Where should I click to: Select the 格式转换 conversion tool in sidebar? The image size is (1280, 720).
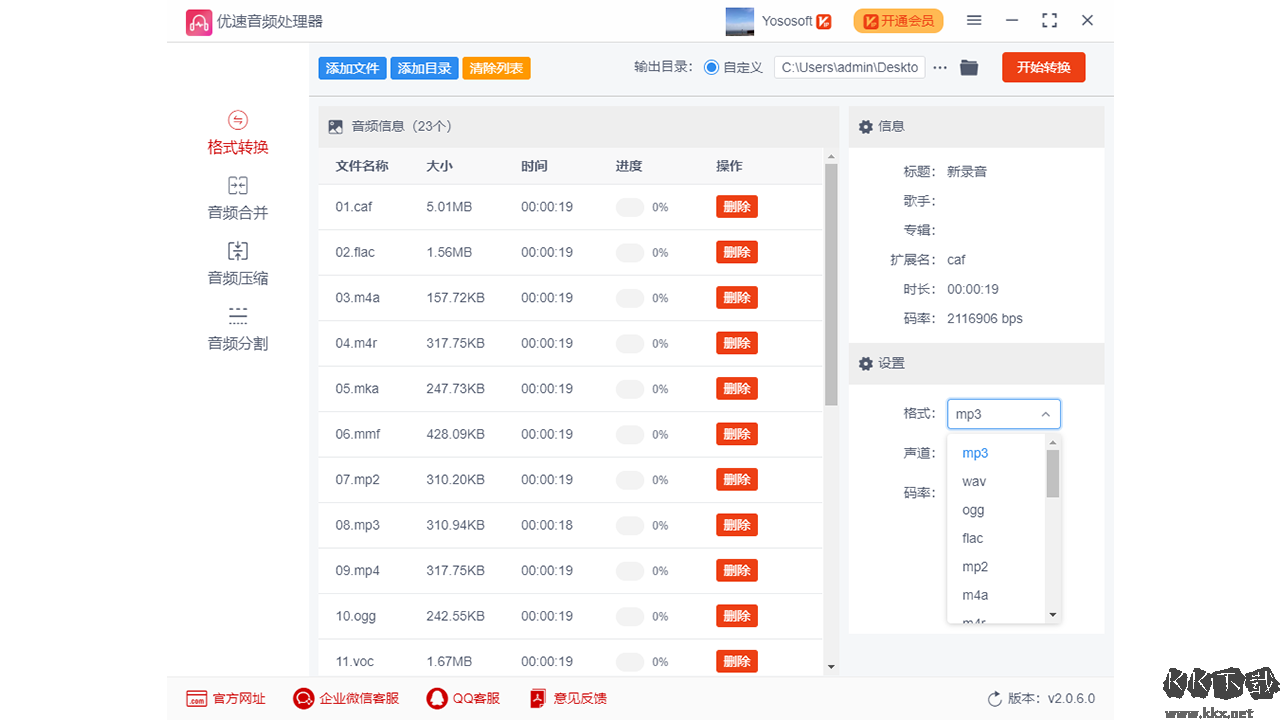(x=237, y=132)
